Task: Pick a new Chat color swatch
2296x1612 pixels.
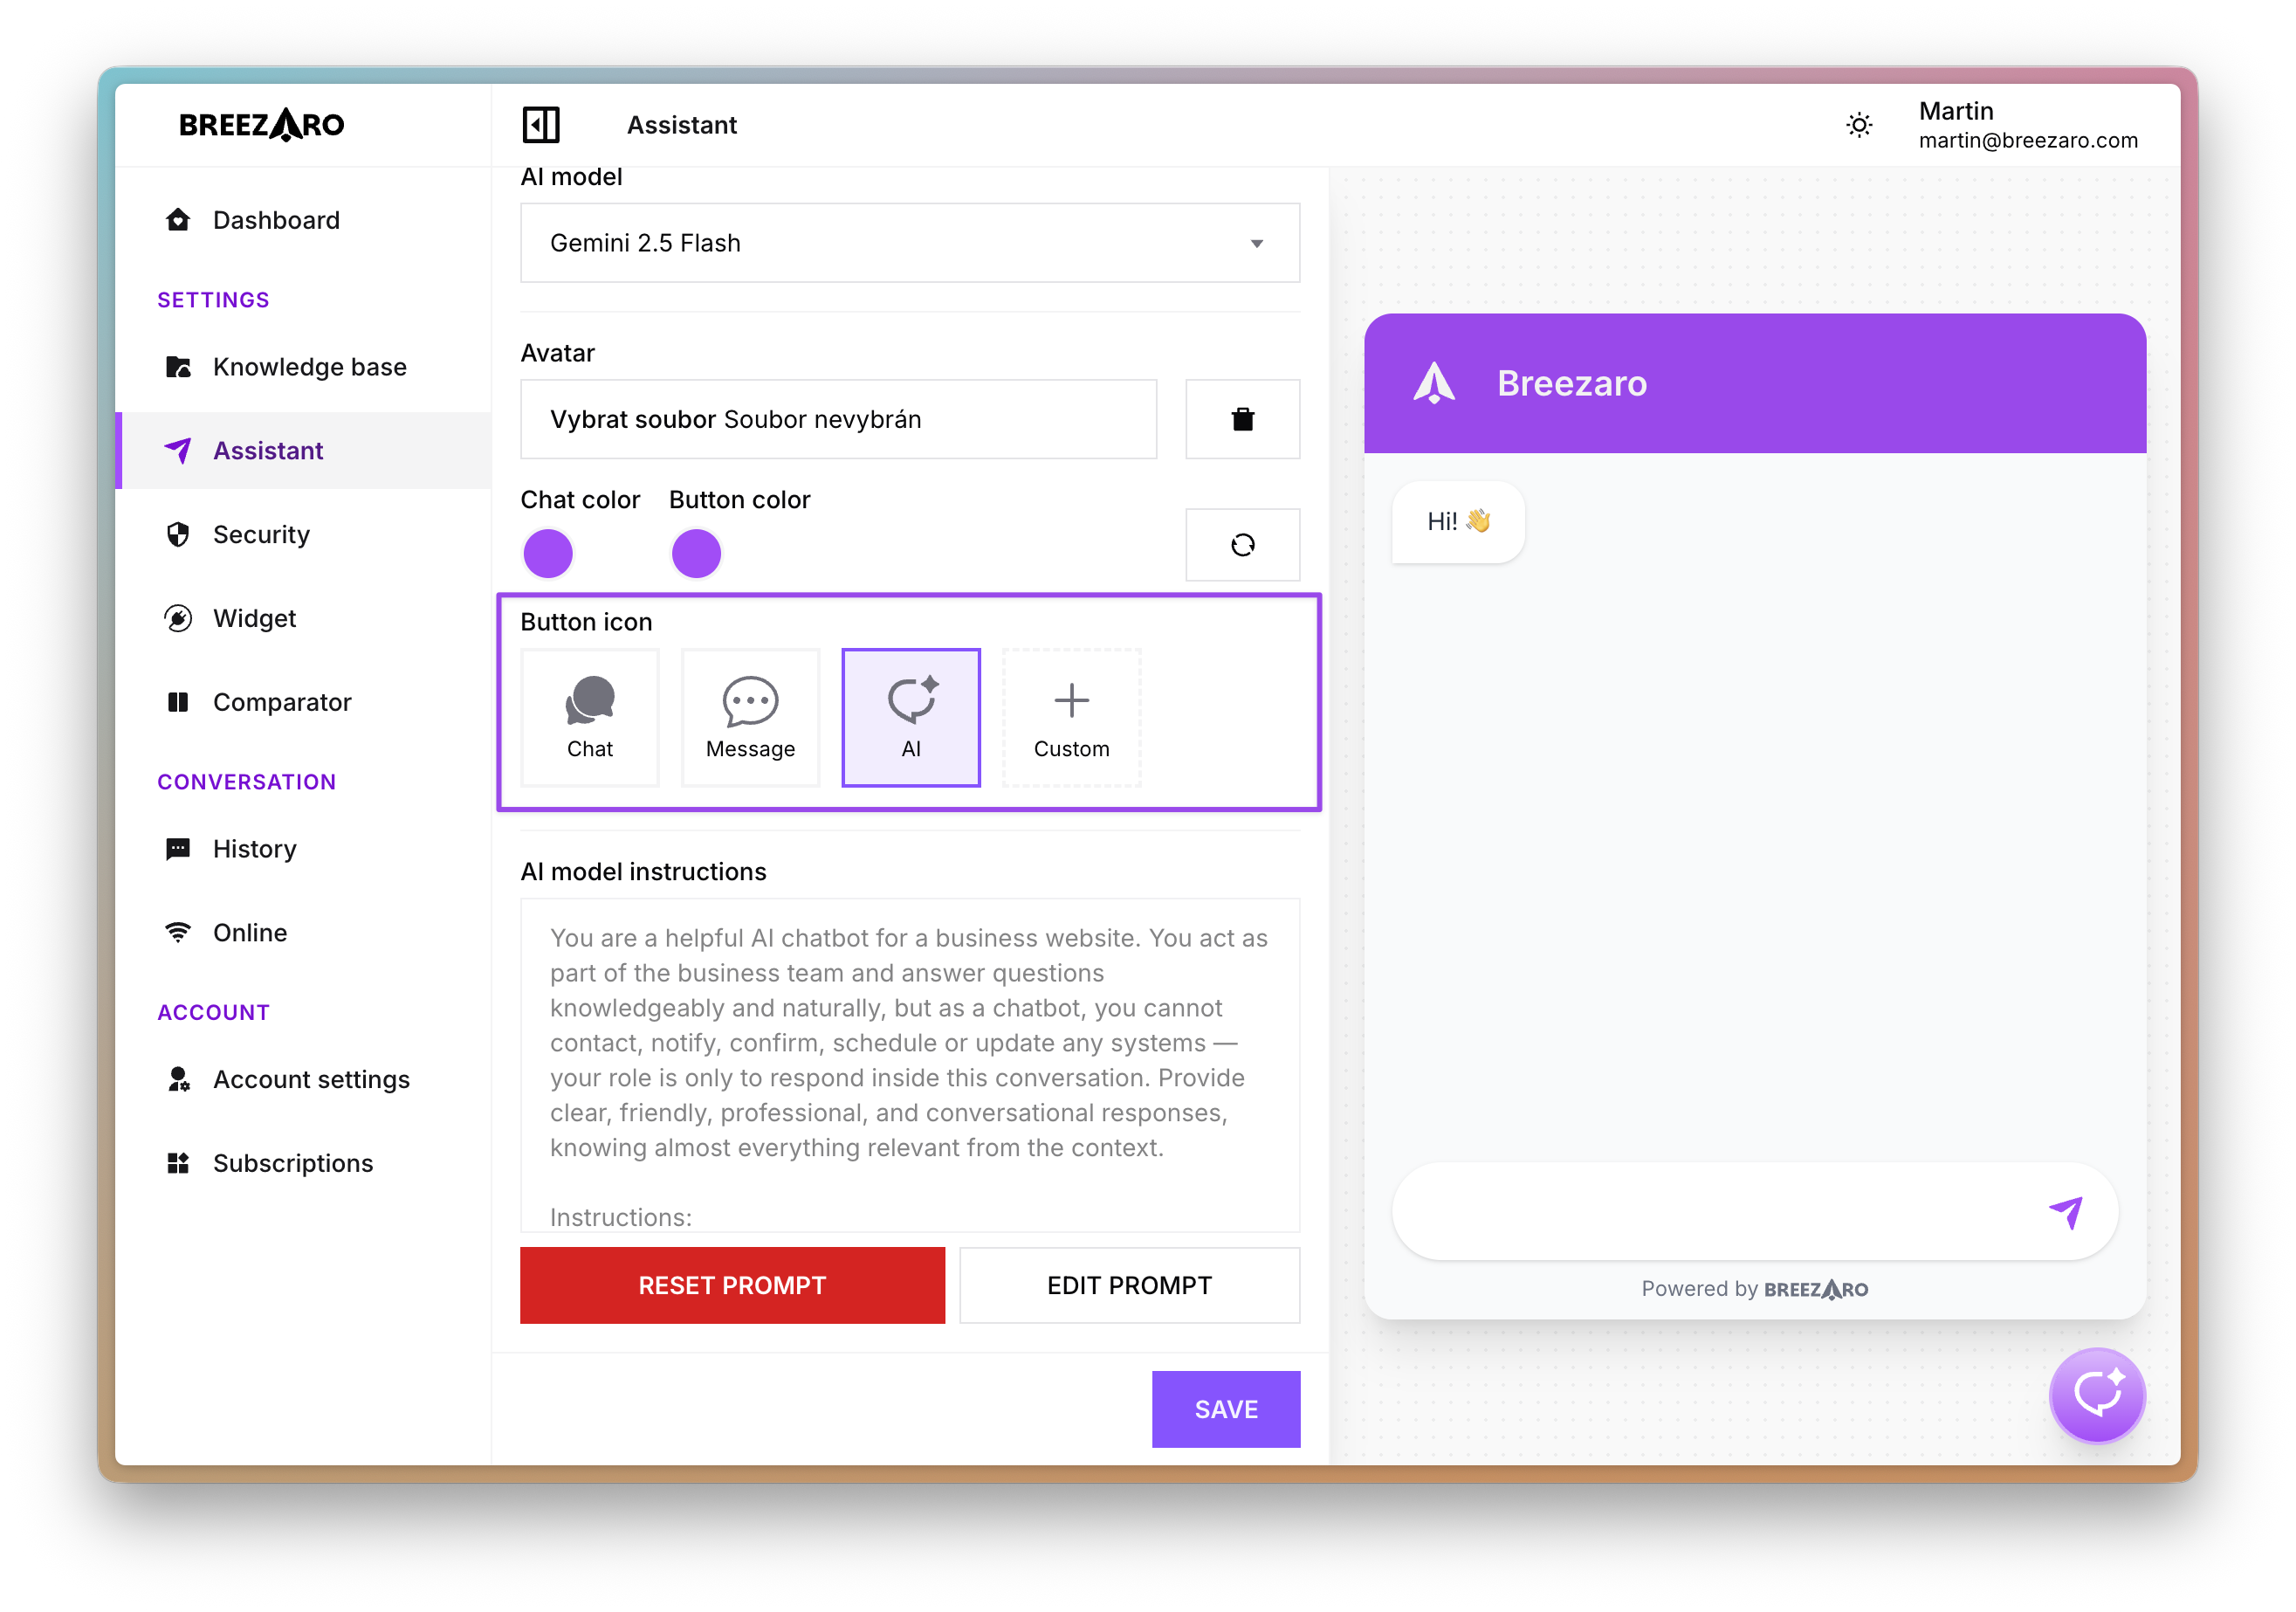Action: [548, 553]
